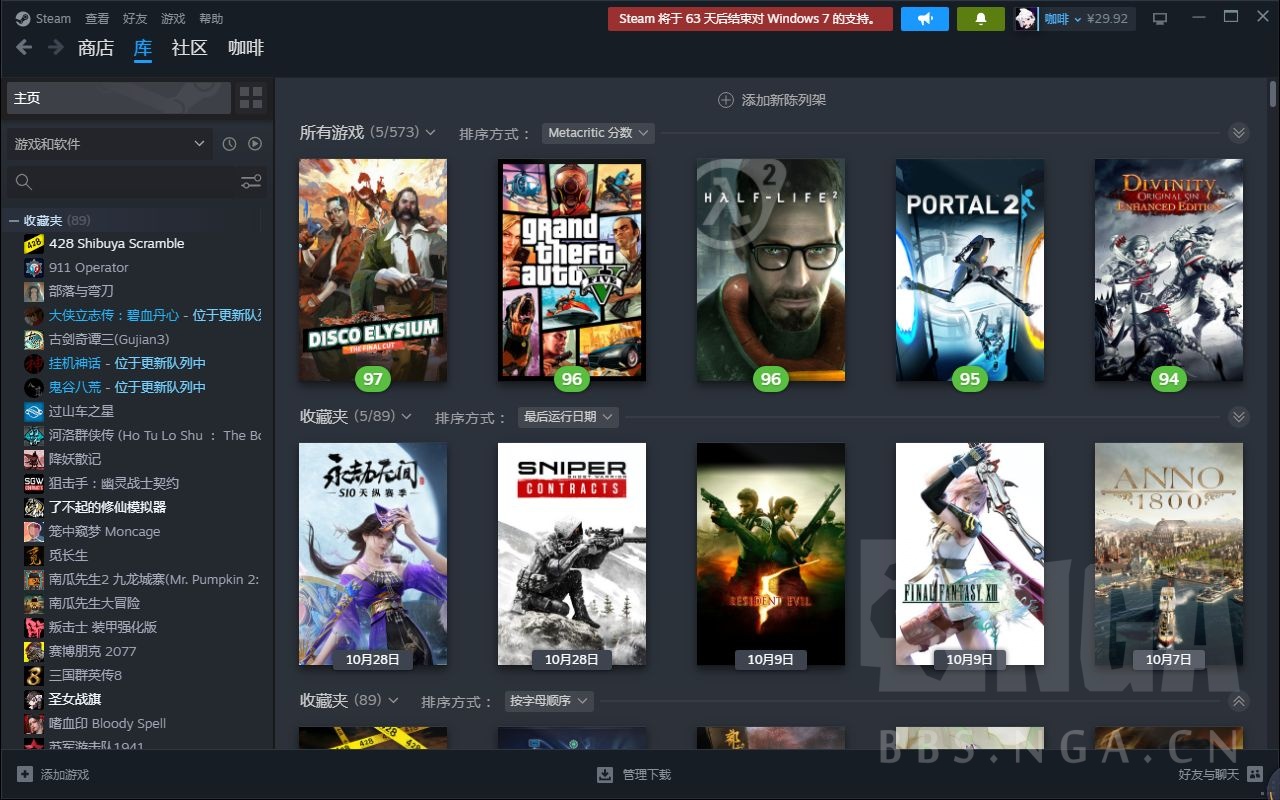Click the play icon next to the clock filter
Screen dimensions: 1280x800
(x=256, y=144)
